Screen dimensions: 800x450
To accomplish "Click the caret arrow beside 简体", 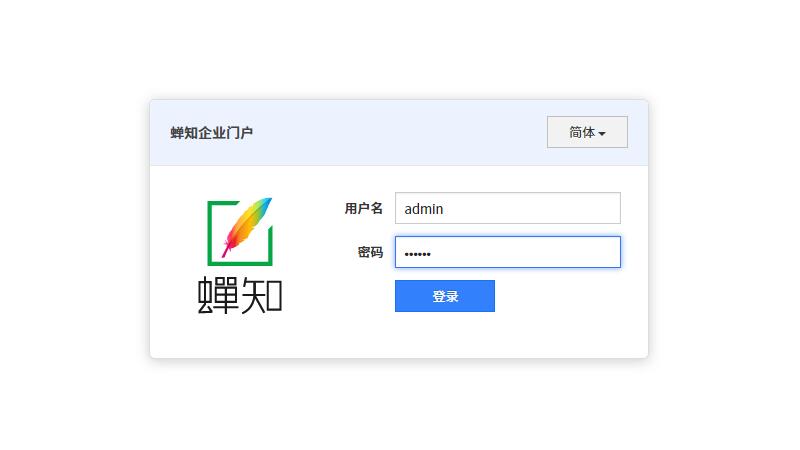I will (602, 133).
